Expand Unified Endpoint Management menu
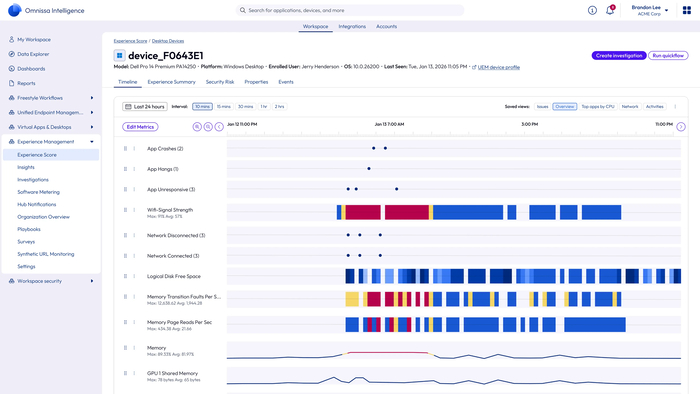The height and width of the screenshot is (394, 700). click(x=92, y=112)
